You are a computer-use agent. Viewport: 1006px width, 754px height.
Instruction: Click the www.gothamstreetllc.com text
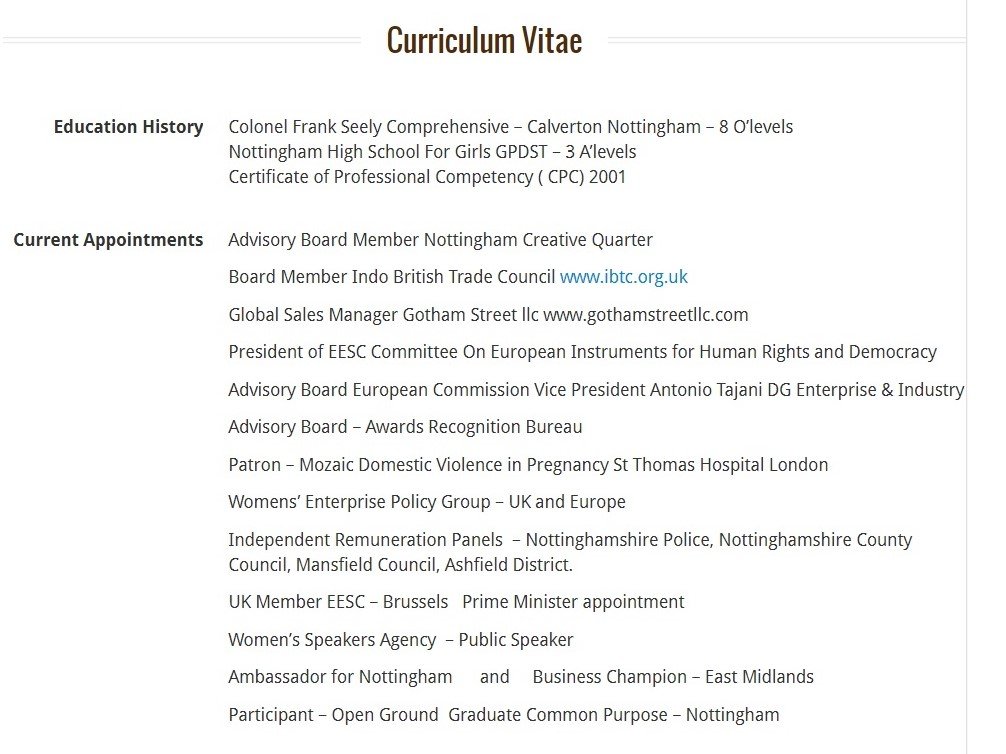645,315
